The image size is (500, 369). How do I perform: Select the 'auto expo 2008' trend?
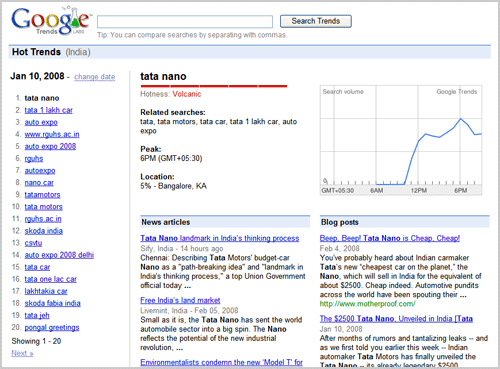point(50,146)
